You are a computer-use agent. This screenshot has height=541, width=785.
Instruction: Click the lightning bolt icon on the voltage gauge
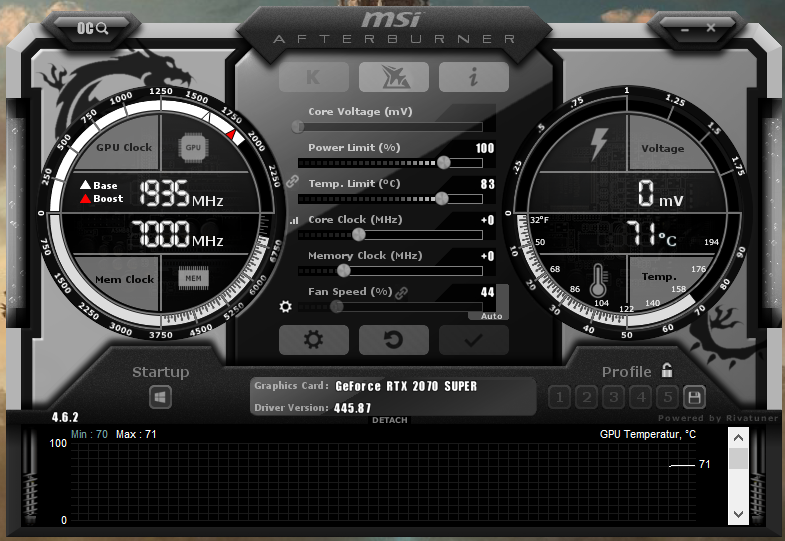coord(599,144)
